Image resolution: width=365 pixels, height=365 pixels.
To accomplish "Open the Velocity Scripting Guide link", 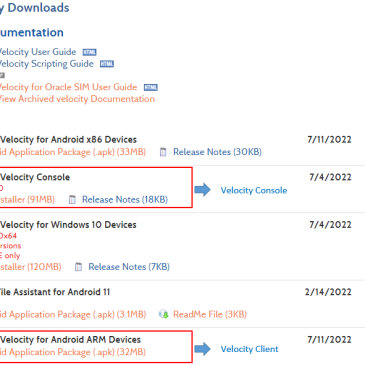I will point(47,64).
